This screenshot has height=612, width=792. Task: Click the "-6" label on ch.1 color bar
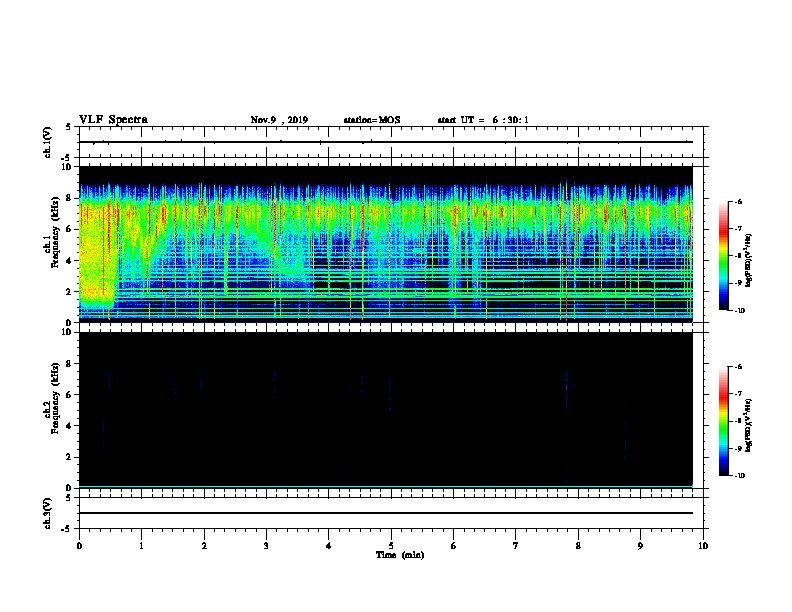(738, 201)
